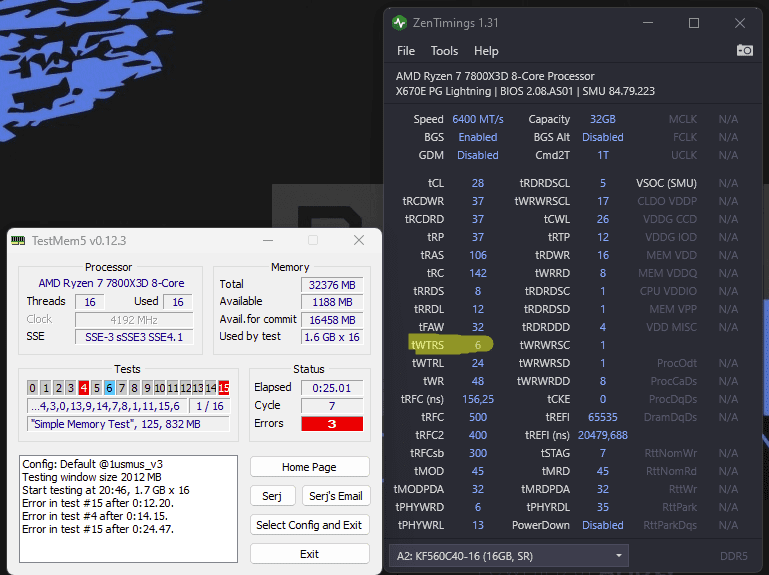Click the test order sequence field
The width and height of the screenshot is (769, 575).
click(x=106, y=406)
